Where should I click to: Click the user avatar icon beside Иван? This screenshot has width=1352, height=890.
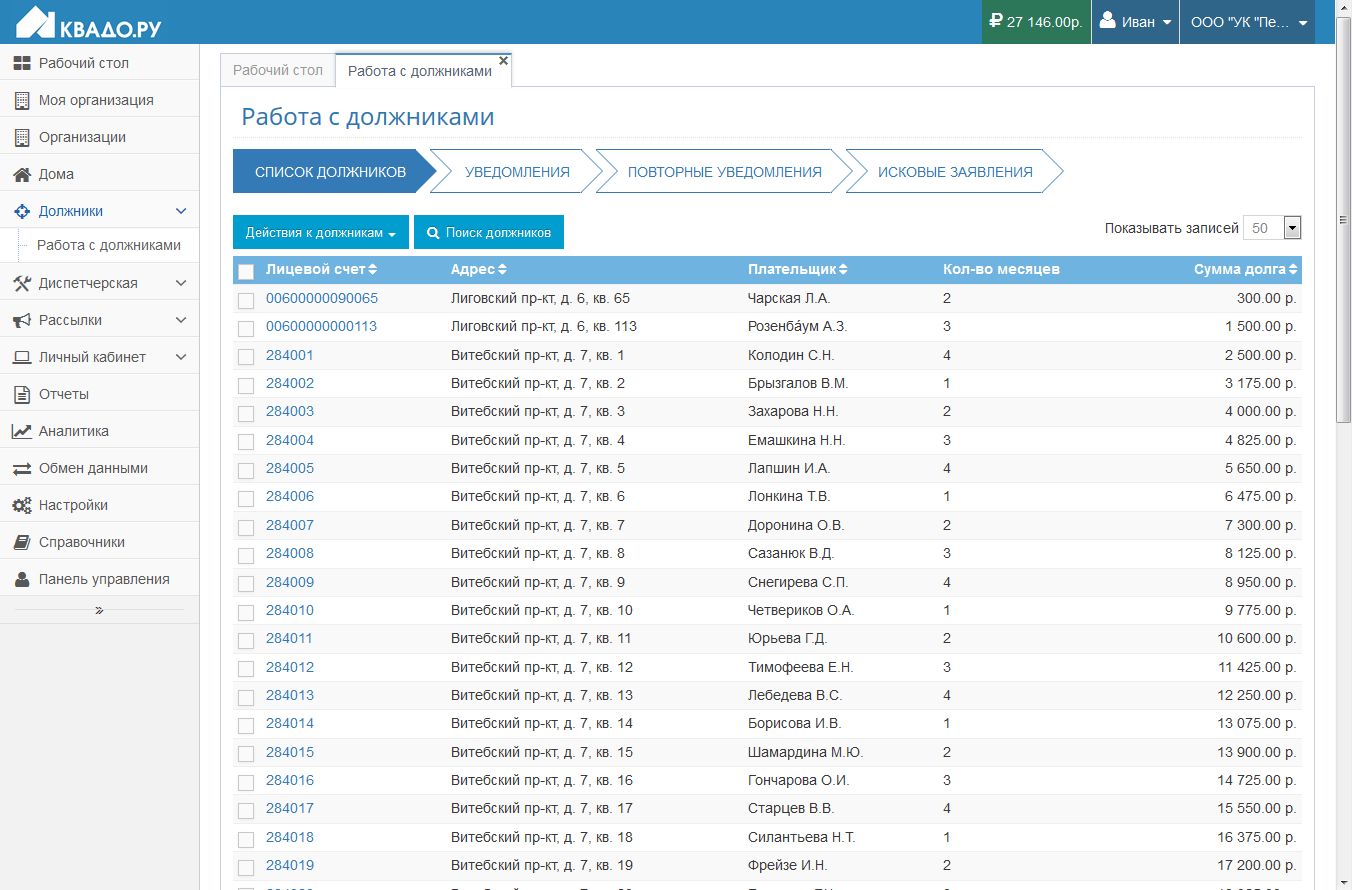click(1107, 20)
